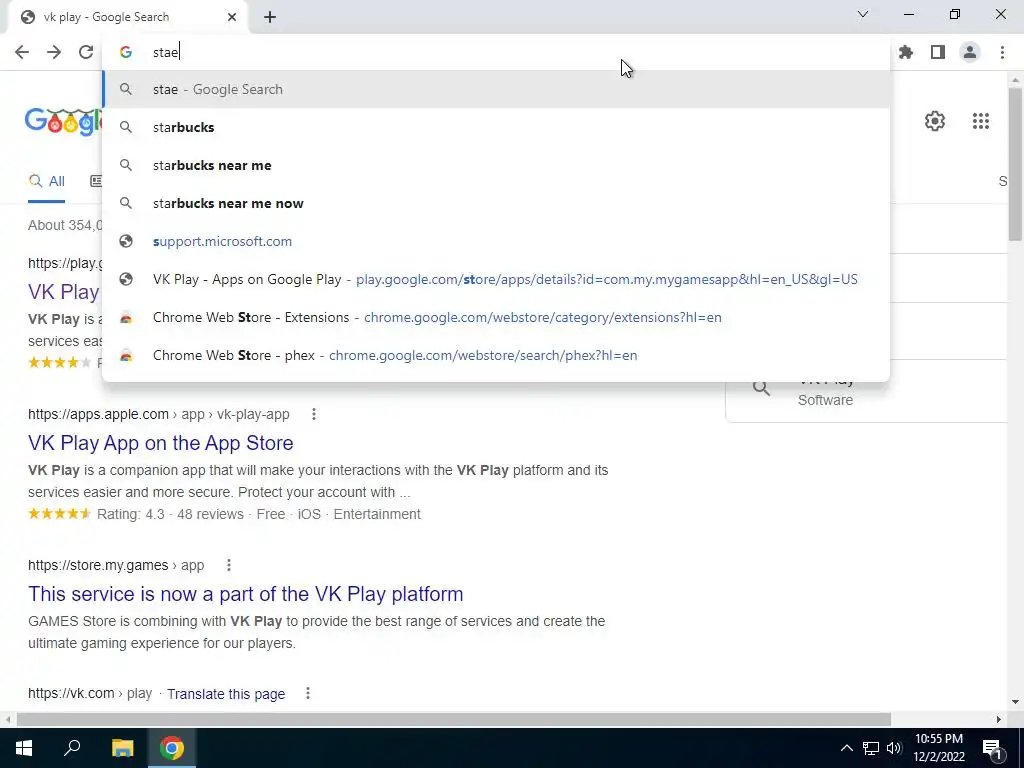Open Chrome three-dot main menu

point(1002,52)
